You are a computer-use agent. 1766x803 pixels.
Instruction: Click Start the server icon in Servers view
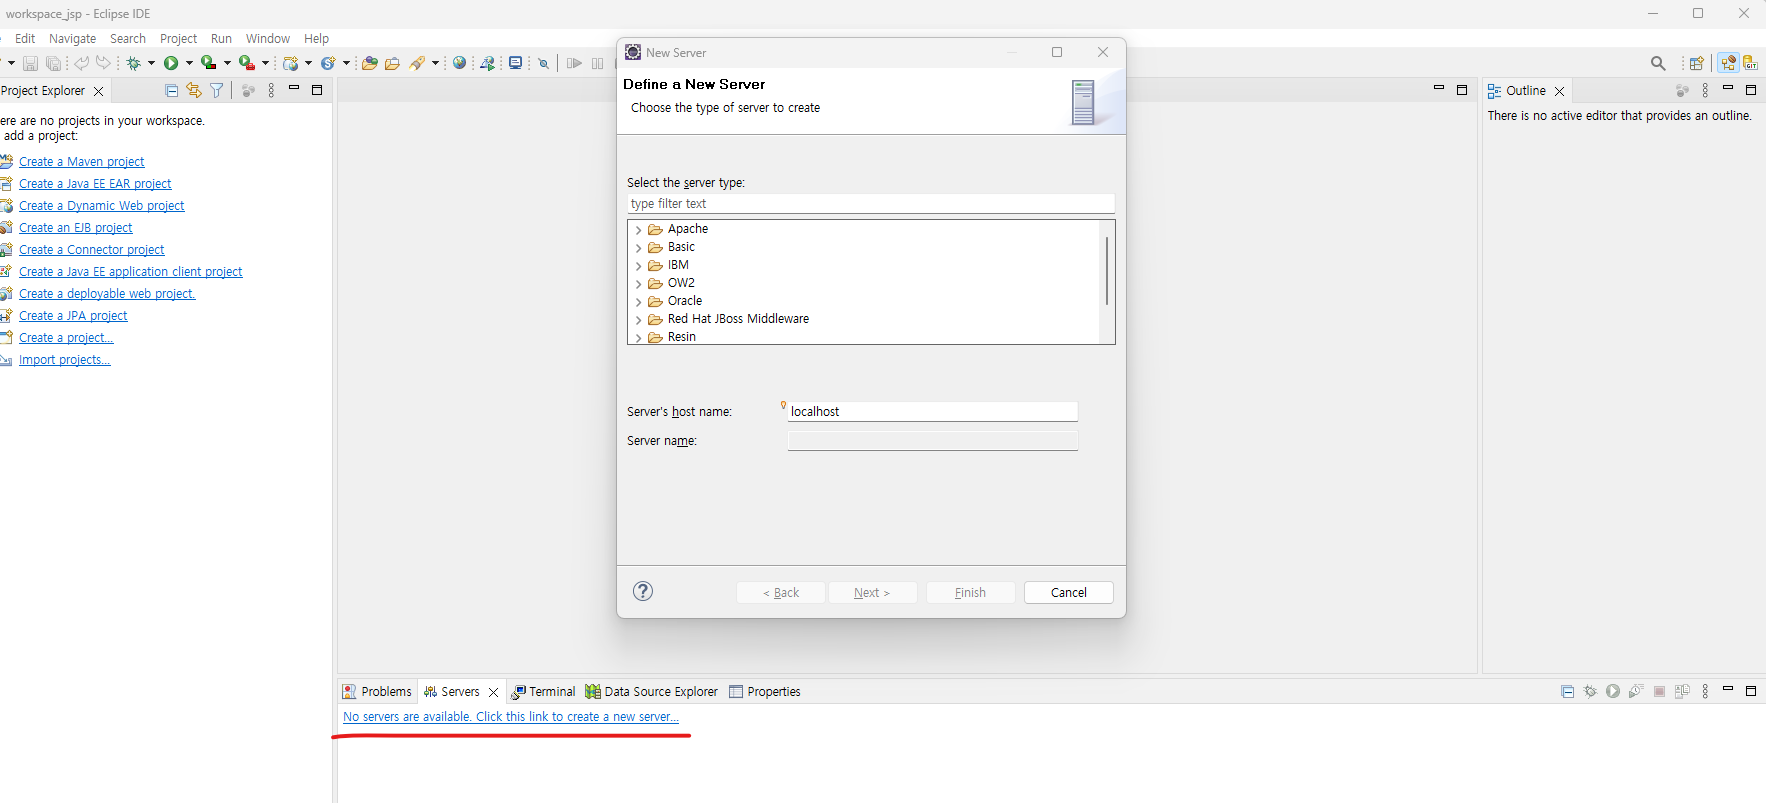1613,691
